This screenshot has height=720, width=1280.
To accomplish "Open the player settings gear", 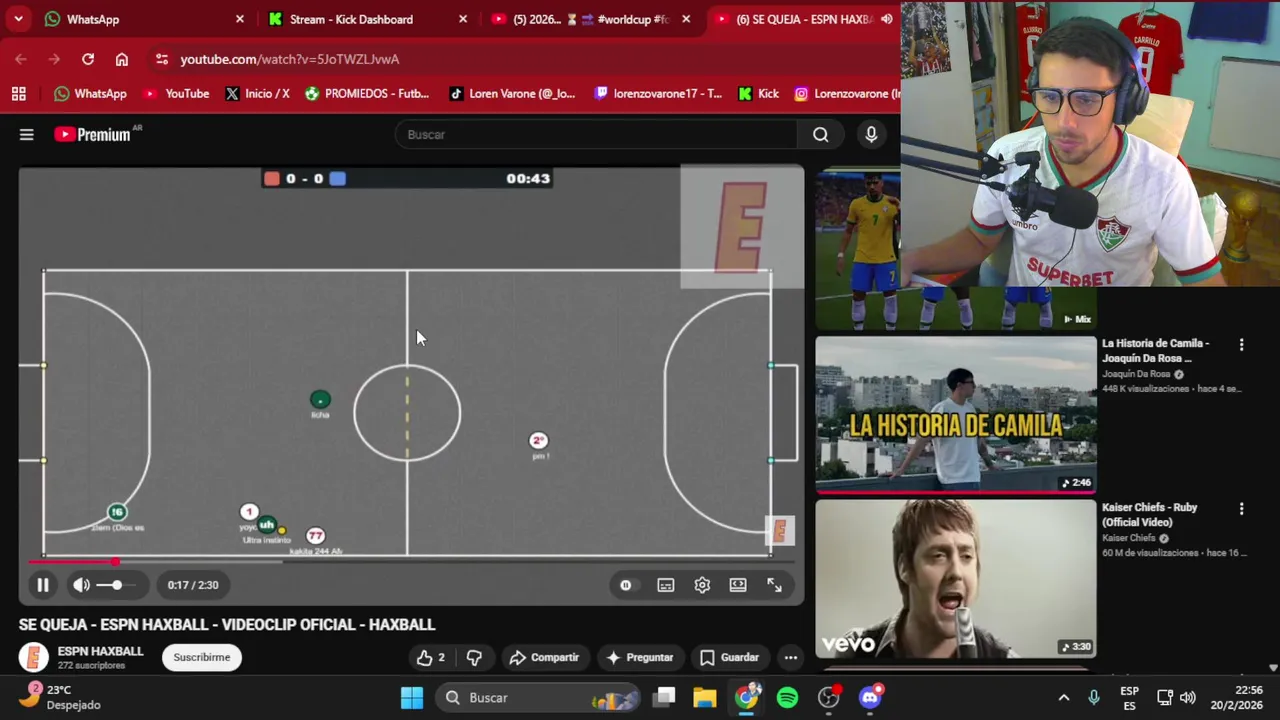I will click(702, 585).
